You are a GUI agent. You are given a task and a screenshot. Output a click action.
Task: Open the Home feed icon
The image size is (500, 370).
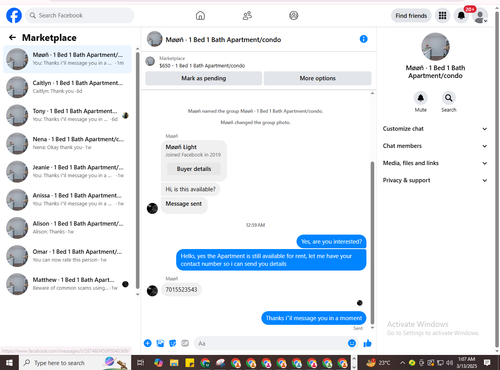[x=200, y=16]
